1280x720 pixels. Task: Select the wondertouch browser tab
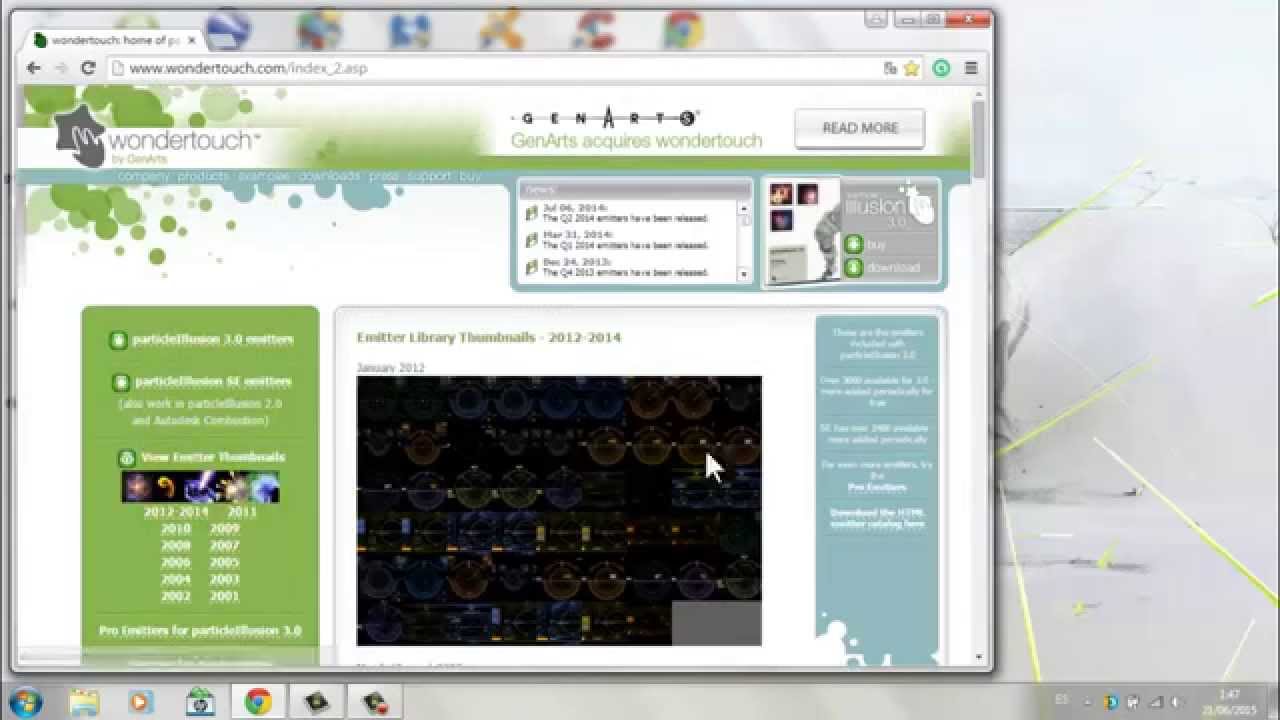click(x=114, y=40)
